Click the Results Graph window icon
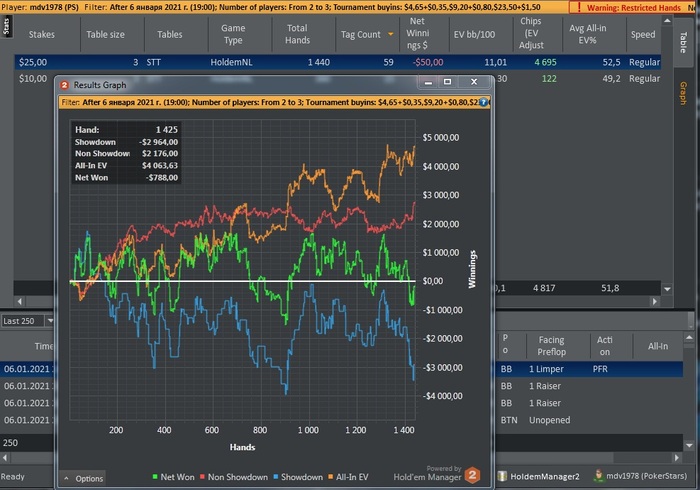This screenshot has width=700, height=490. 64,85
